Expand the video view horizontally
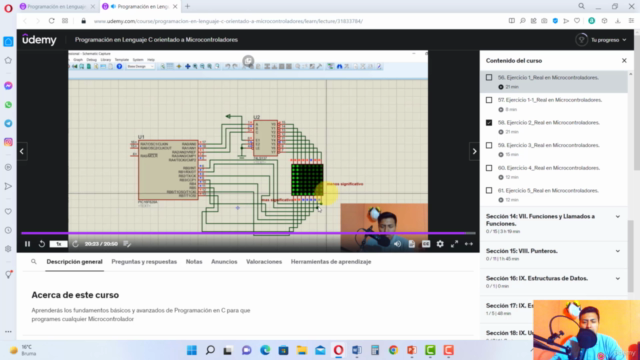 pyautogui.click(x=469, y=244)
